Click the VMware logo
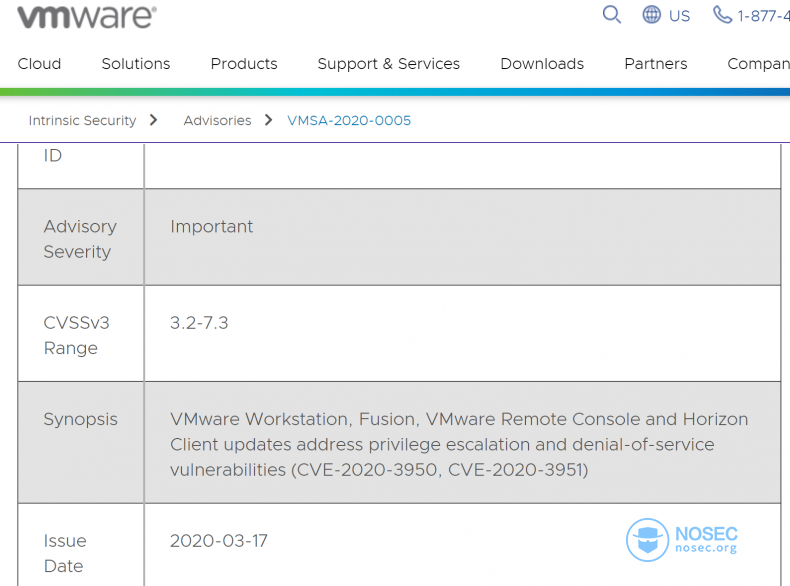Image resolution: width=790 pixels, height=586 pixels. 87,16
